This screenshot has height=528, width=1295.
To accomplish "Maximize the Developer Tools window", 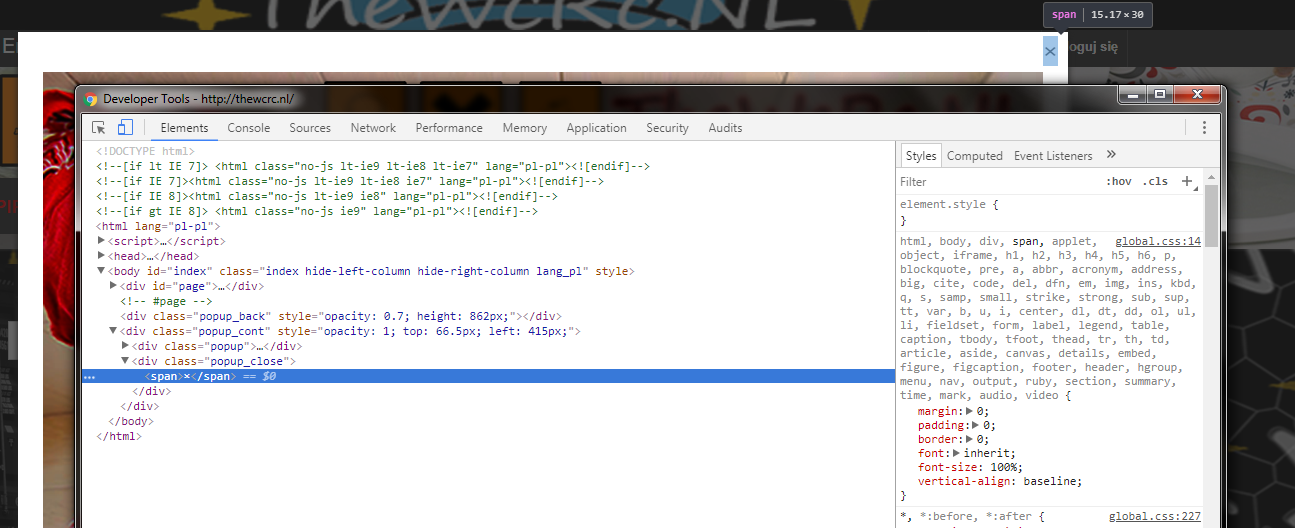I will [1159, 95].
